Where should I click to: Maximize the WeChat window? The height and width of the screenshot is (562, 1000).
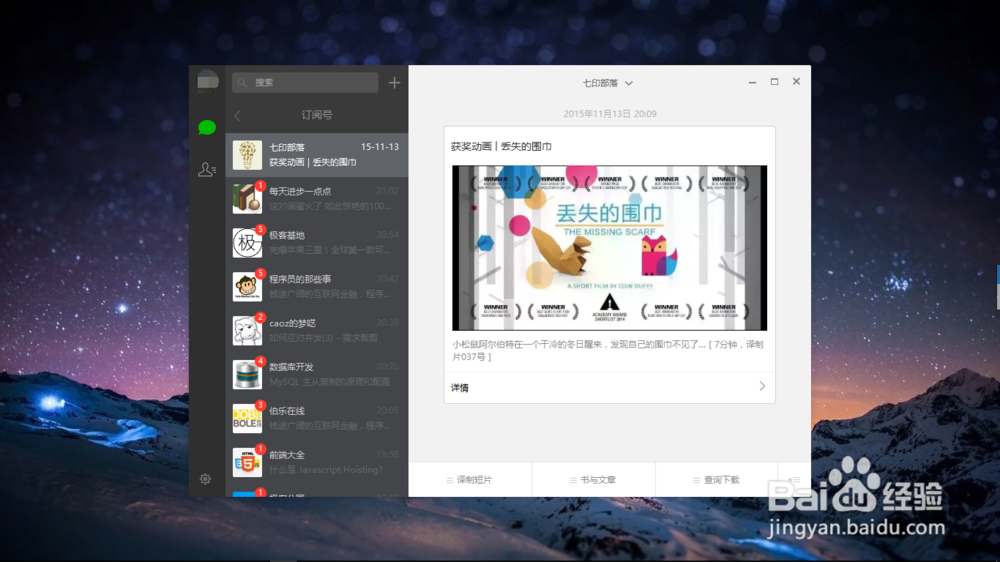click(774, 82)
